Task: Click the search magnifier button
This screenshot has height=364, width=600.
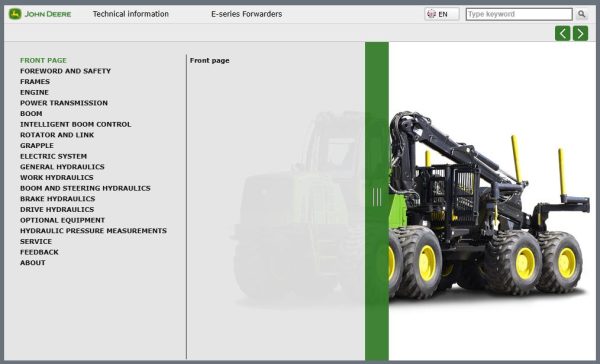Action: 582,14
